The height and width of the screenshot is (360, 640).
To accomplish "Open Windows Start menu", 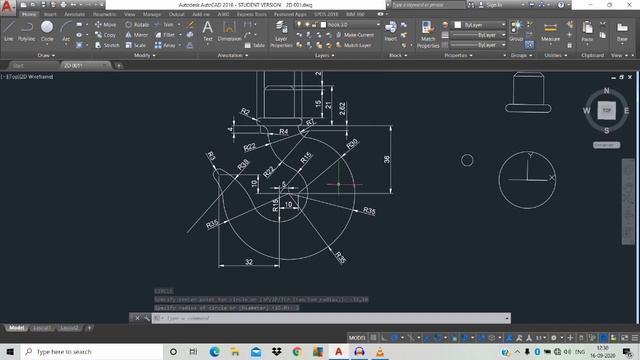I will click(10, 351).
